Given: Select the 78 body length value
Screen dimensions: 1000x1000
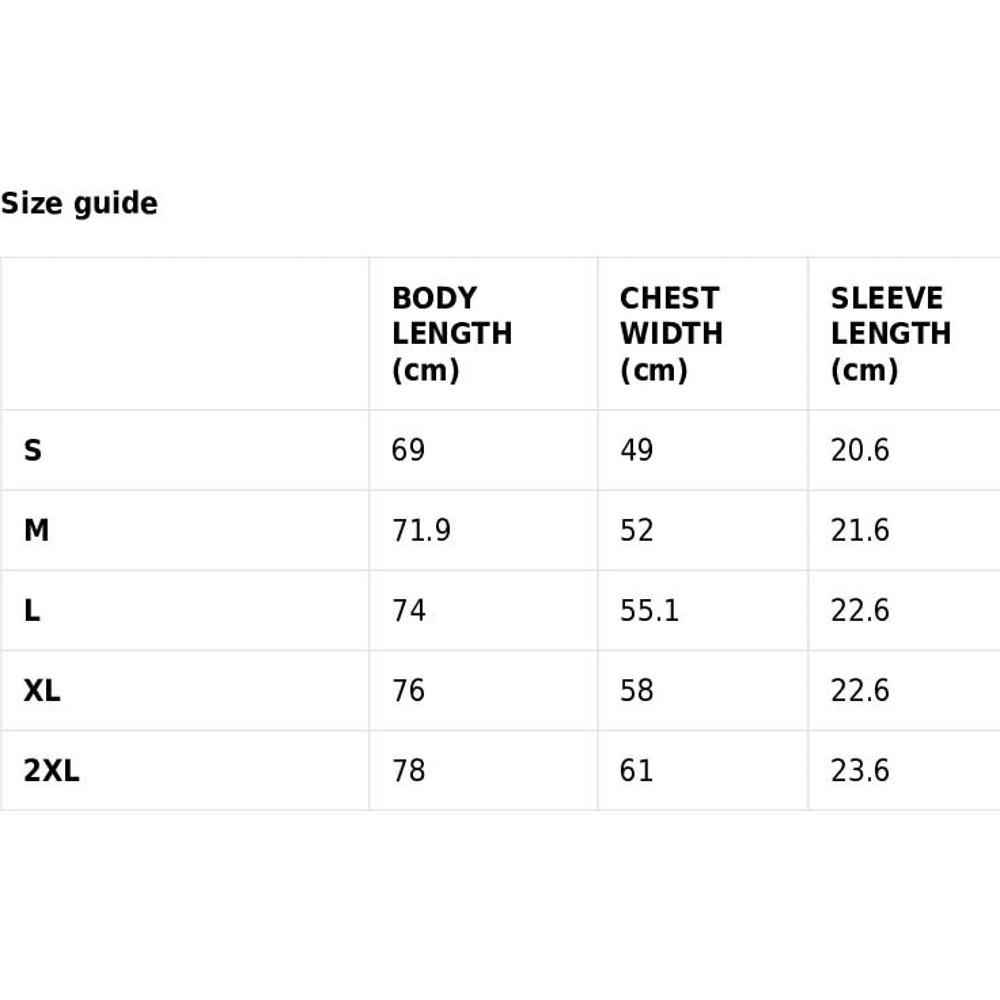Looking at the screenshot, I should (408, 771).
